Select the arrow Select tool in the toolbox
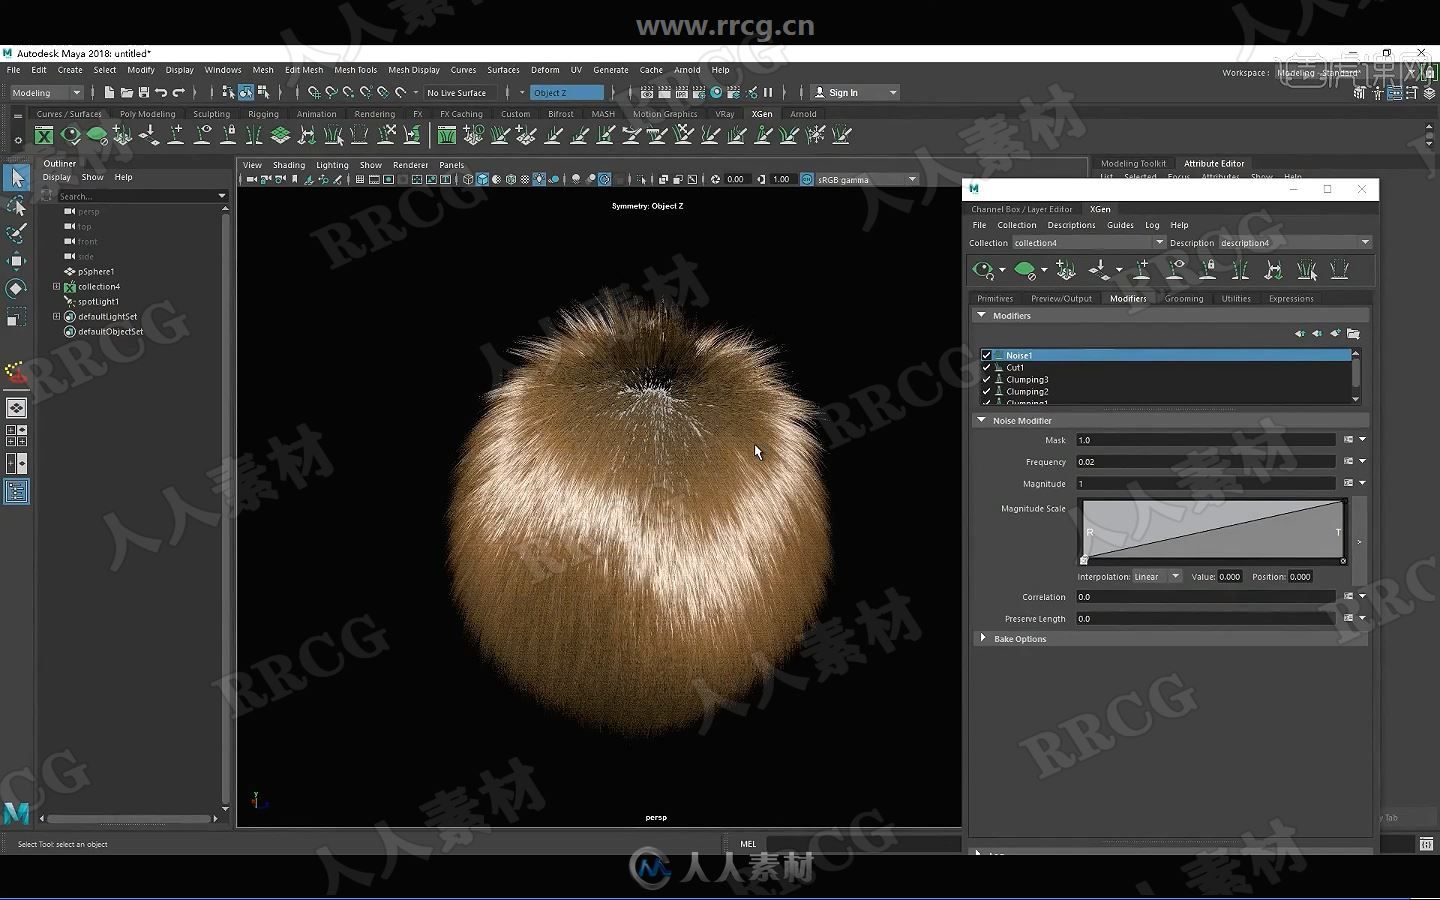Screen dimensions: 1440x900 click(16, 178)
